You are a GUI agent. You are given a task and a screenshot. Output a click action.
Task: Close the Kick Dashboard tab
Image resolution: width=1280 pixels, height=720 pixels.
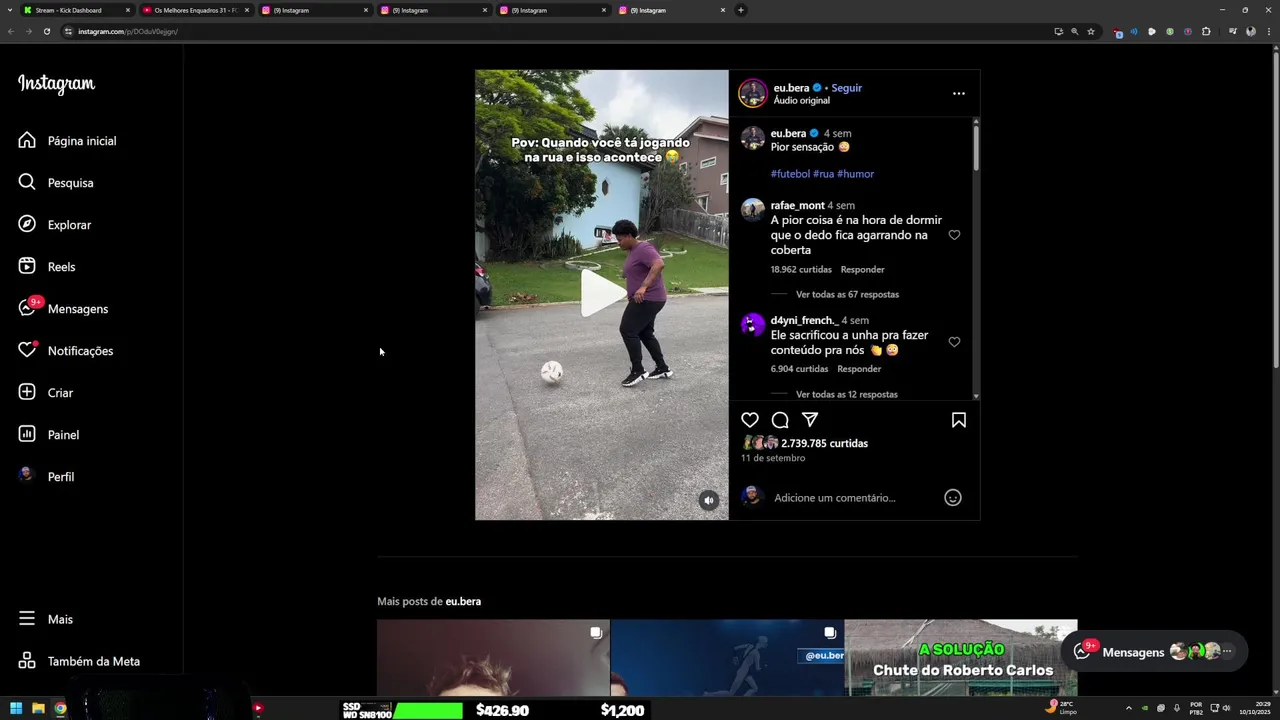coord(128,10)
